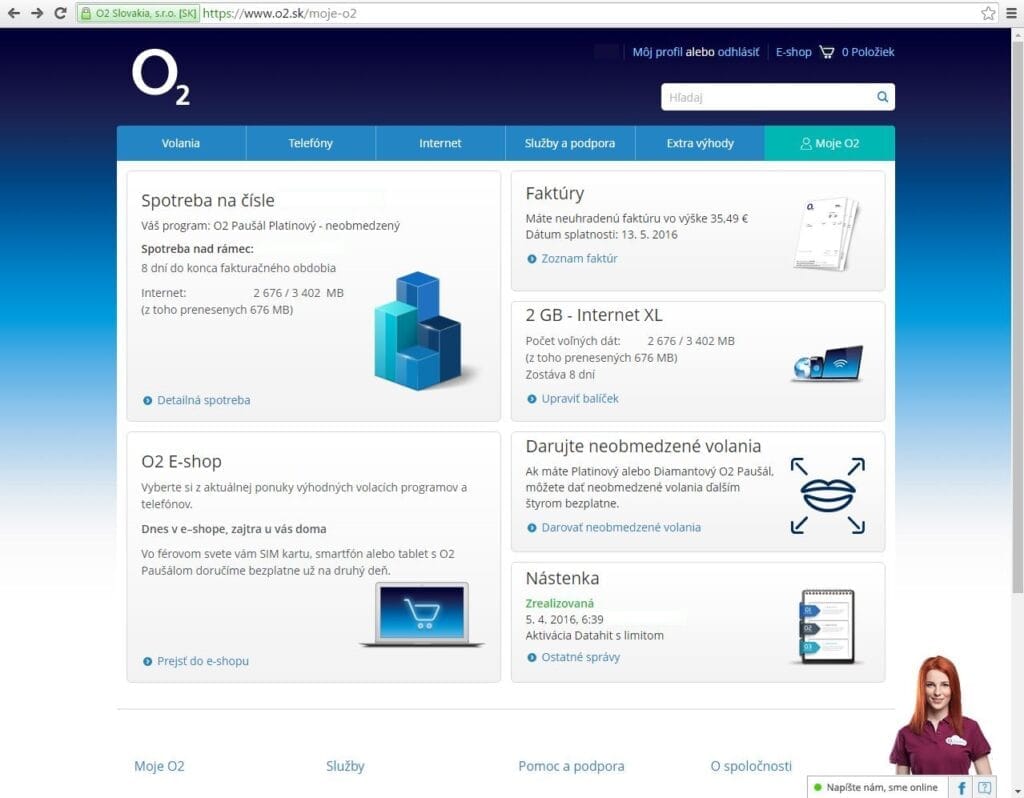Open the shopping cart icon
The image size is (1024, 798).
[826, 52]
